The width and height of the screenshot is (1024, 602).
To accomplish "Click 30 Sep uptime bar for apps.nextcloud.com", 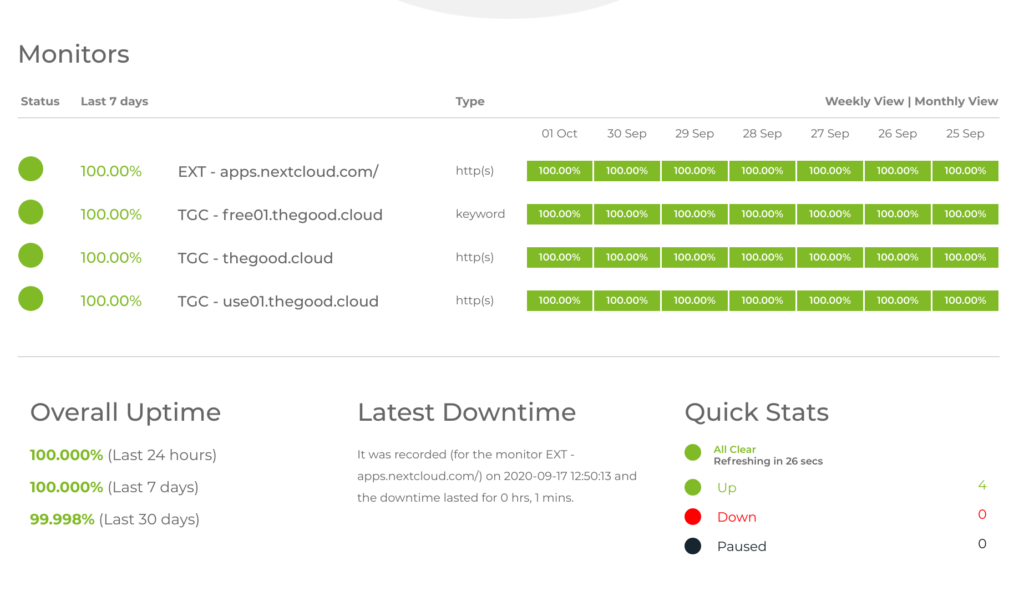I will 627,170.
